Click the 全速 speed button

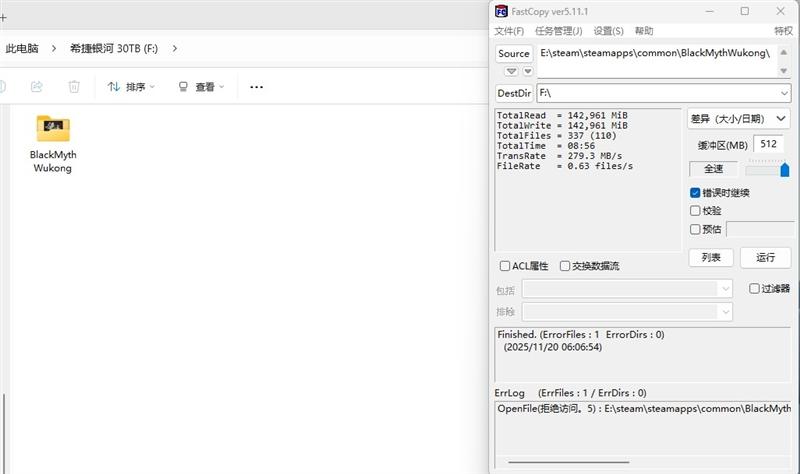click(x=713, y=169)
